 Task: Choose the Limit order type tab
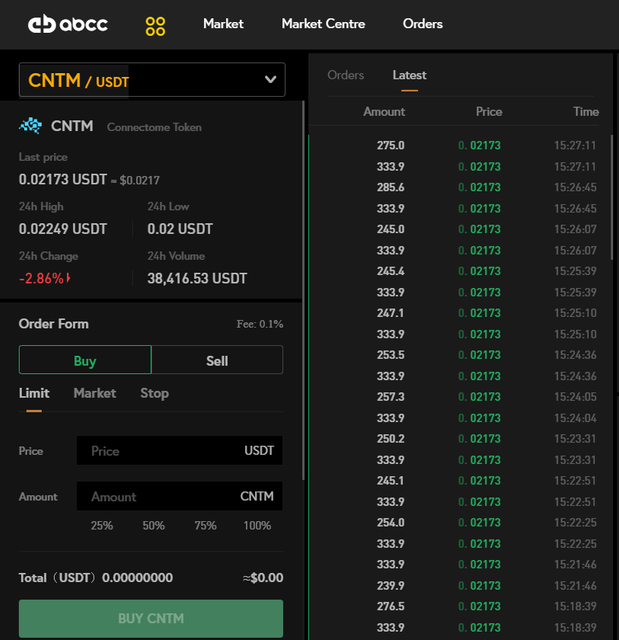(34, 393)
